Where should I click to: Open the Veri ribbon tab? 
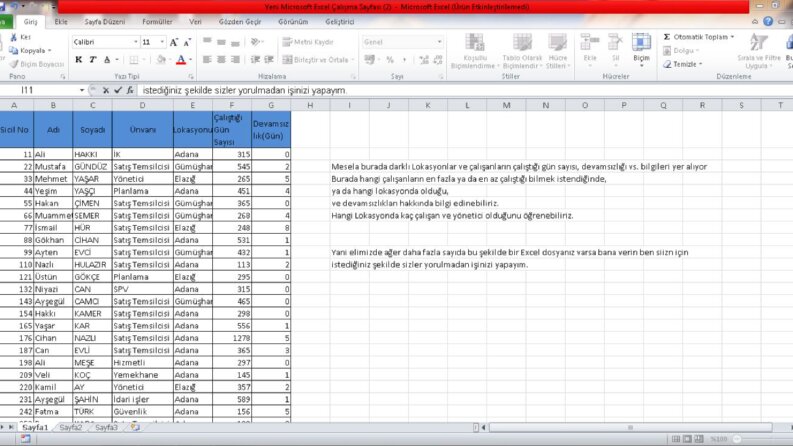click(x=195, y=22)
